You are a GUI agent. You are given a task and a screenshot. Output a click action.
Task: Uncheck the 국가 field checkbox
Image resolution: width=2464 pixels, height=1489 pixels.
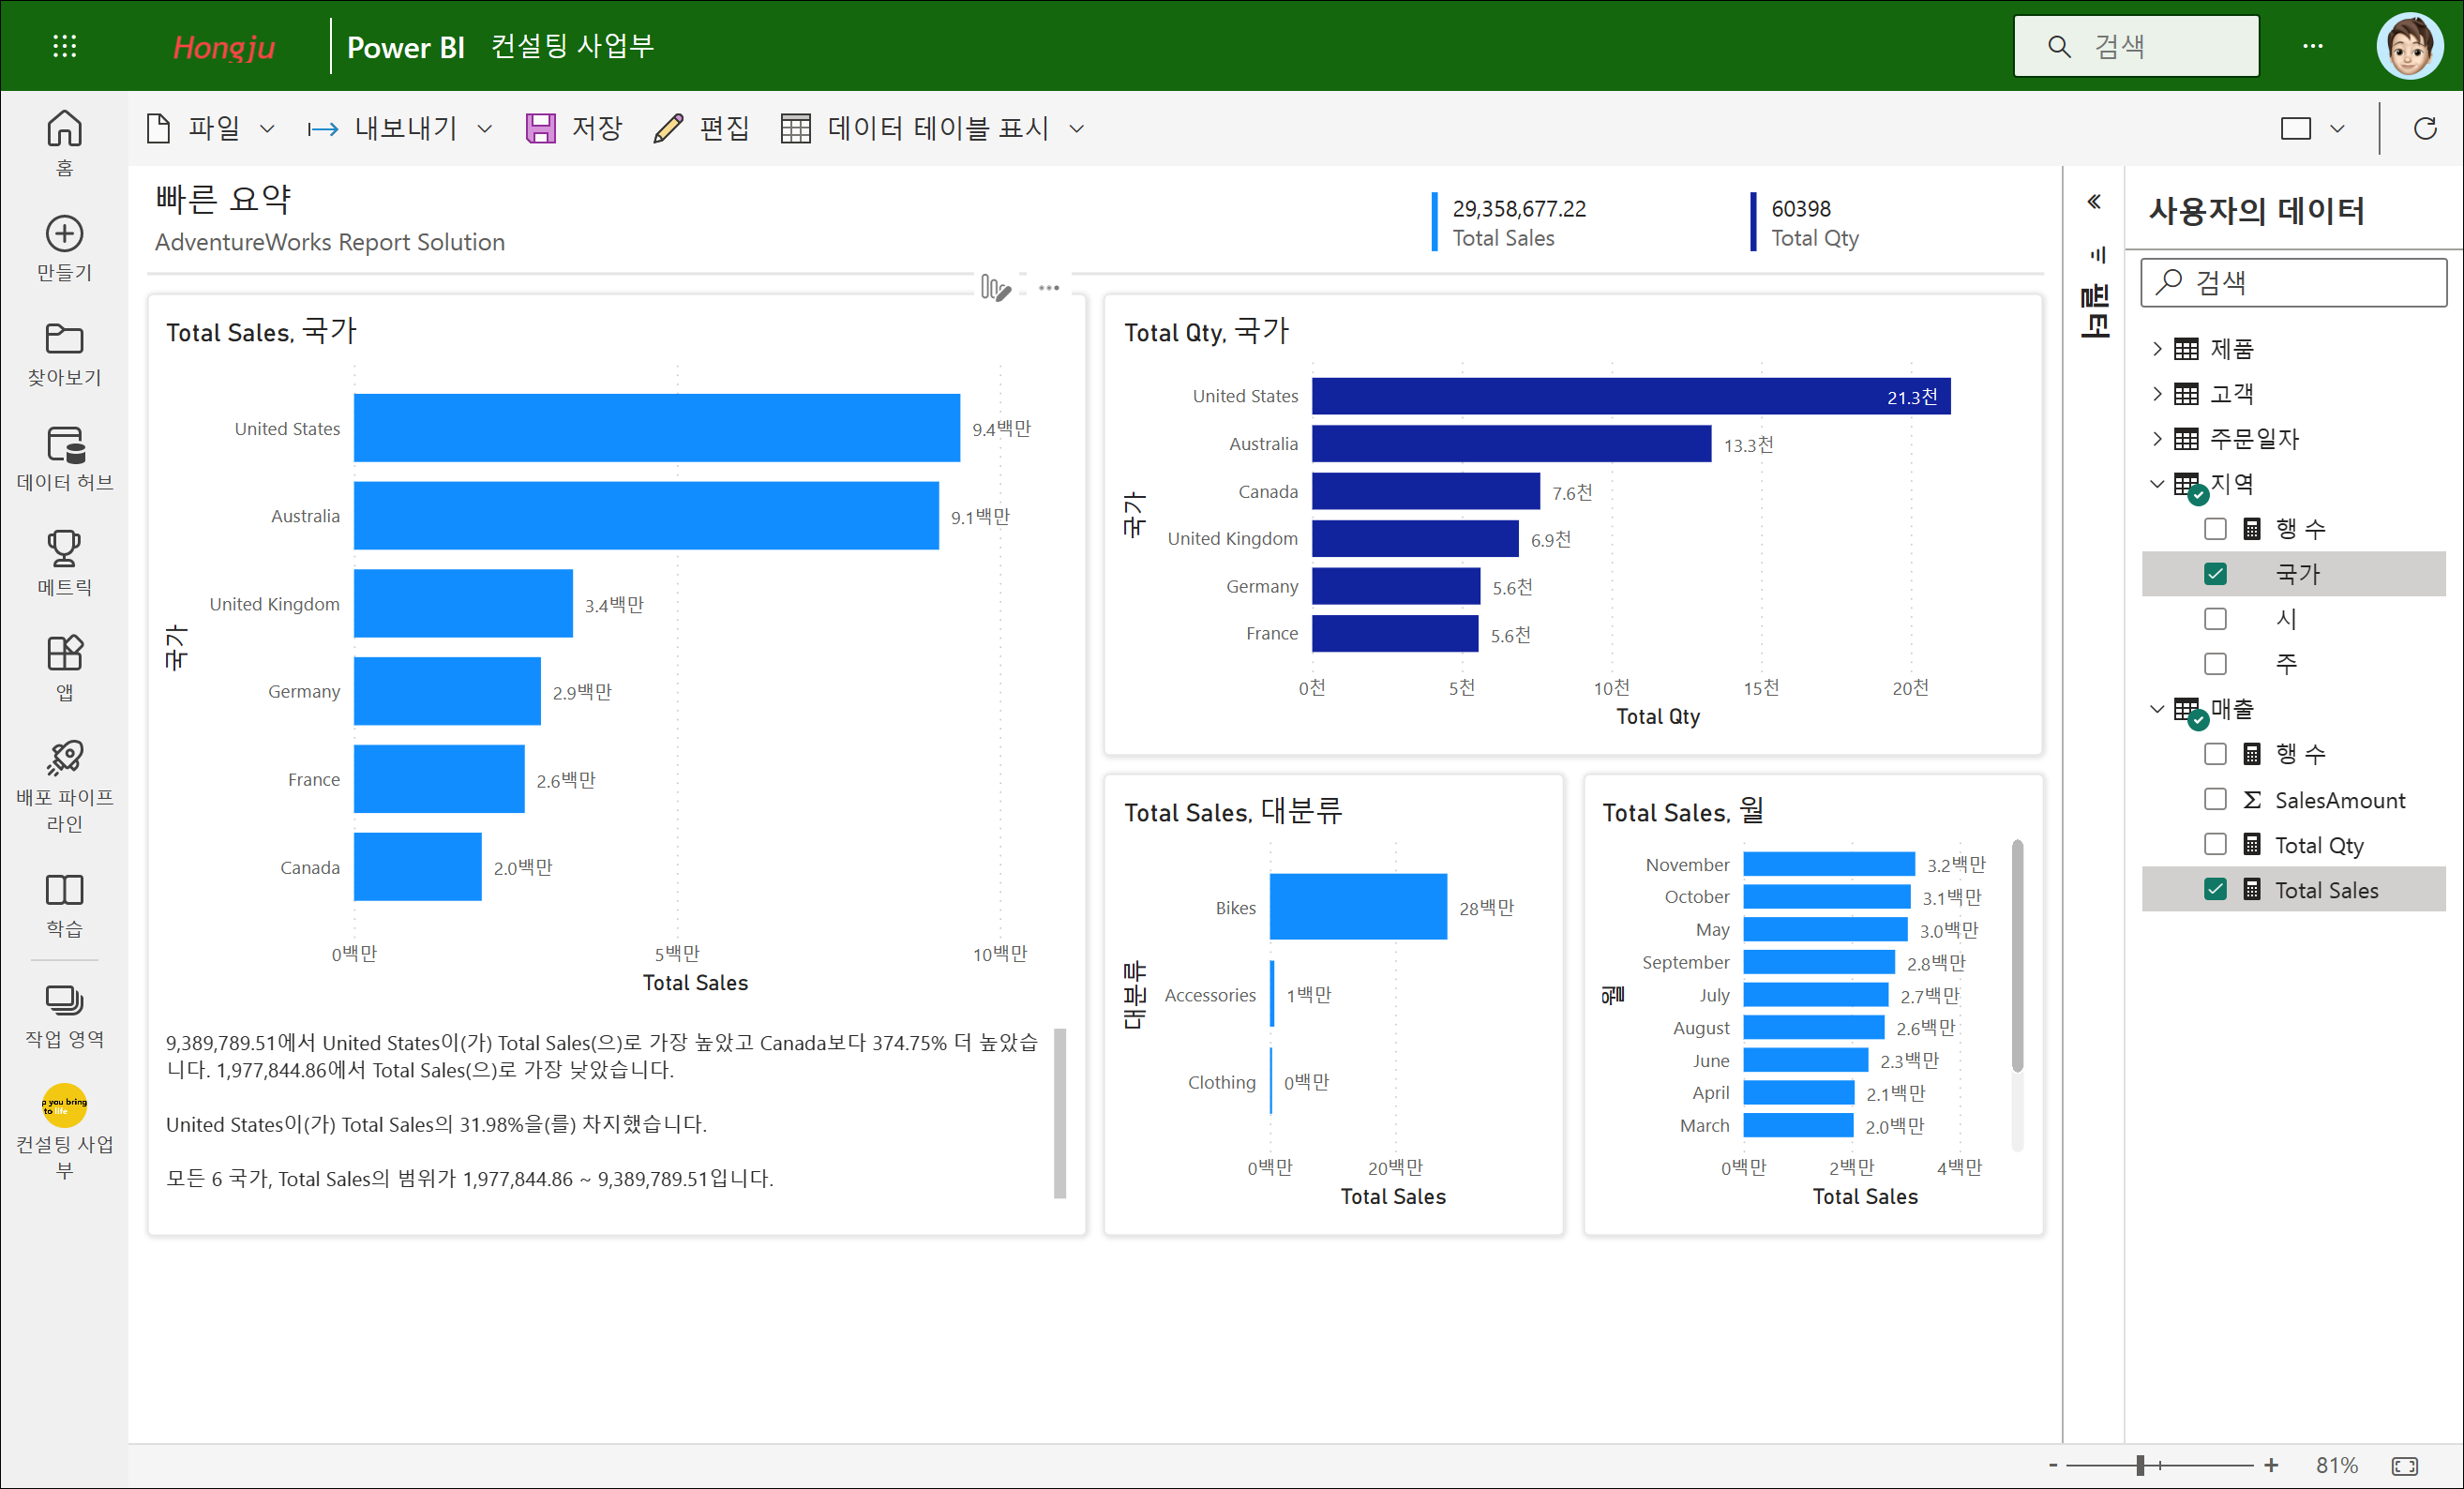pos(2215,574)
